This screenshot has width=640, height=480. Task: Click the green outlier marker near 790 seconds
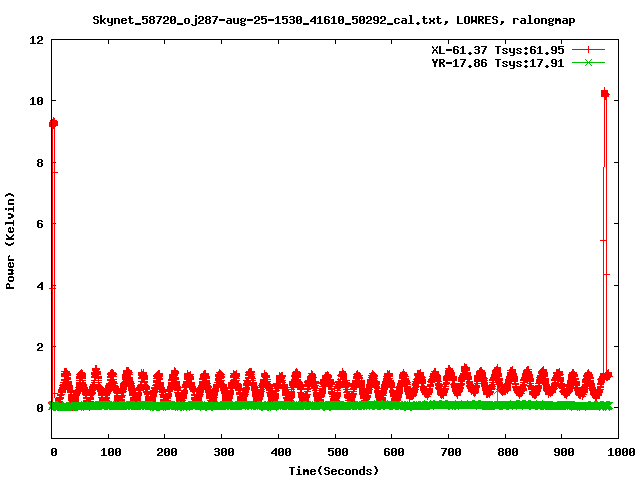point(497,391)
